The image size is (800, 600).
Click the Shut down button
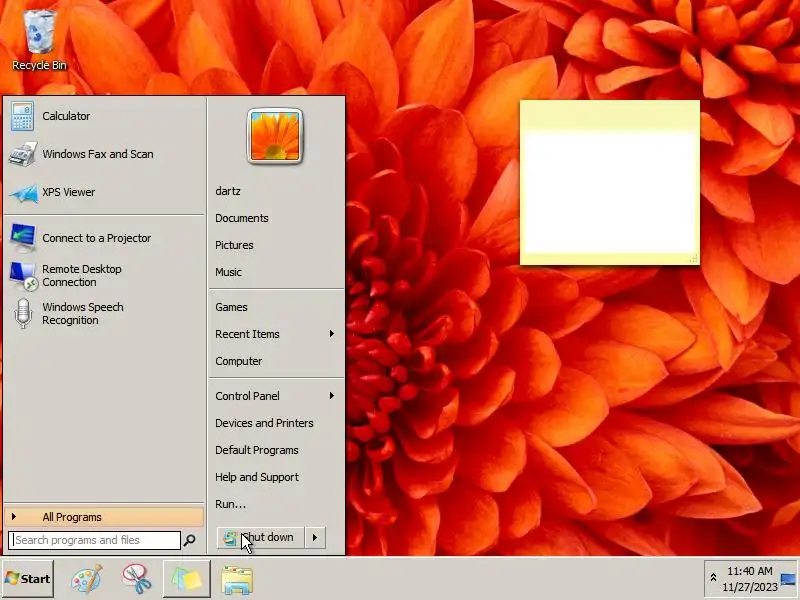click(261, 537)
